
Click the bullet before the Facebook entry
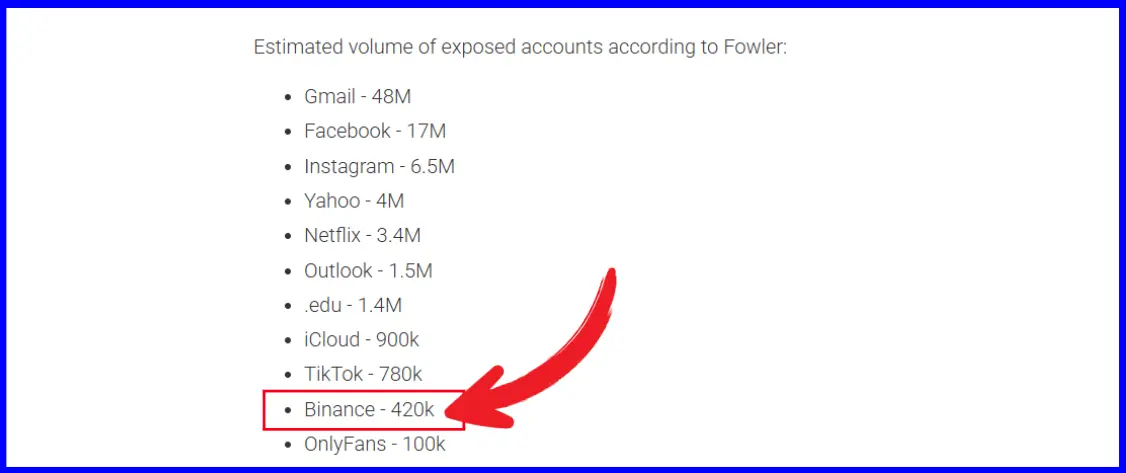click(x=290, y=132)
